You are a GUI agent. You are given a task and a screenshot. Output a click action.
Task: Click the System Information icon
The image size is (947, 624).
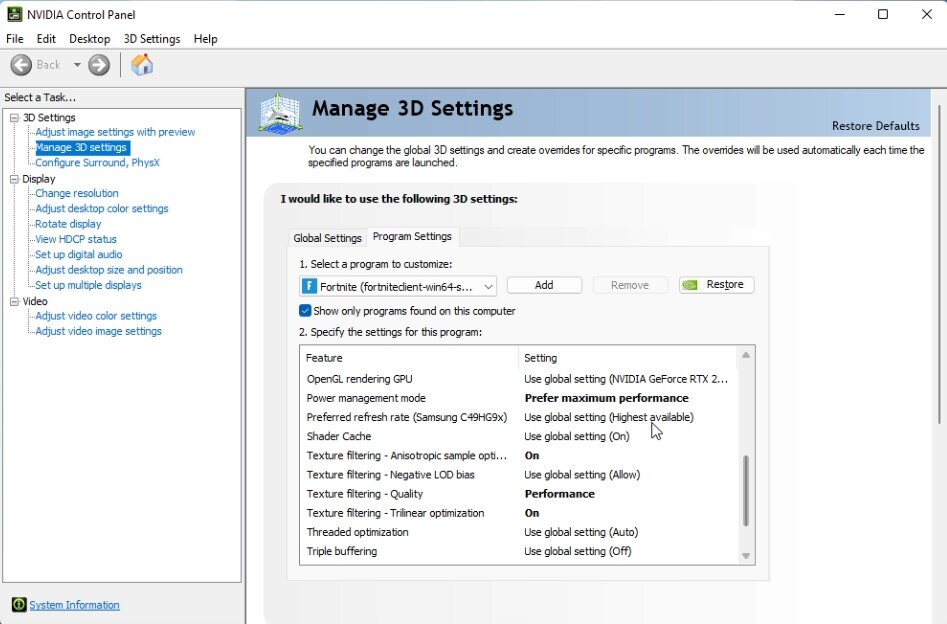(x=18, y=605)
